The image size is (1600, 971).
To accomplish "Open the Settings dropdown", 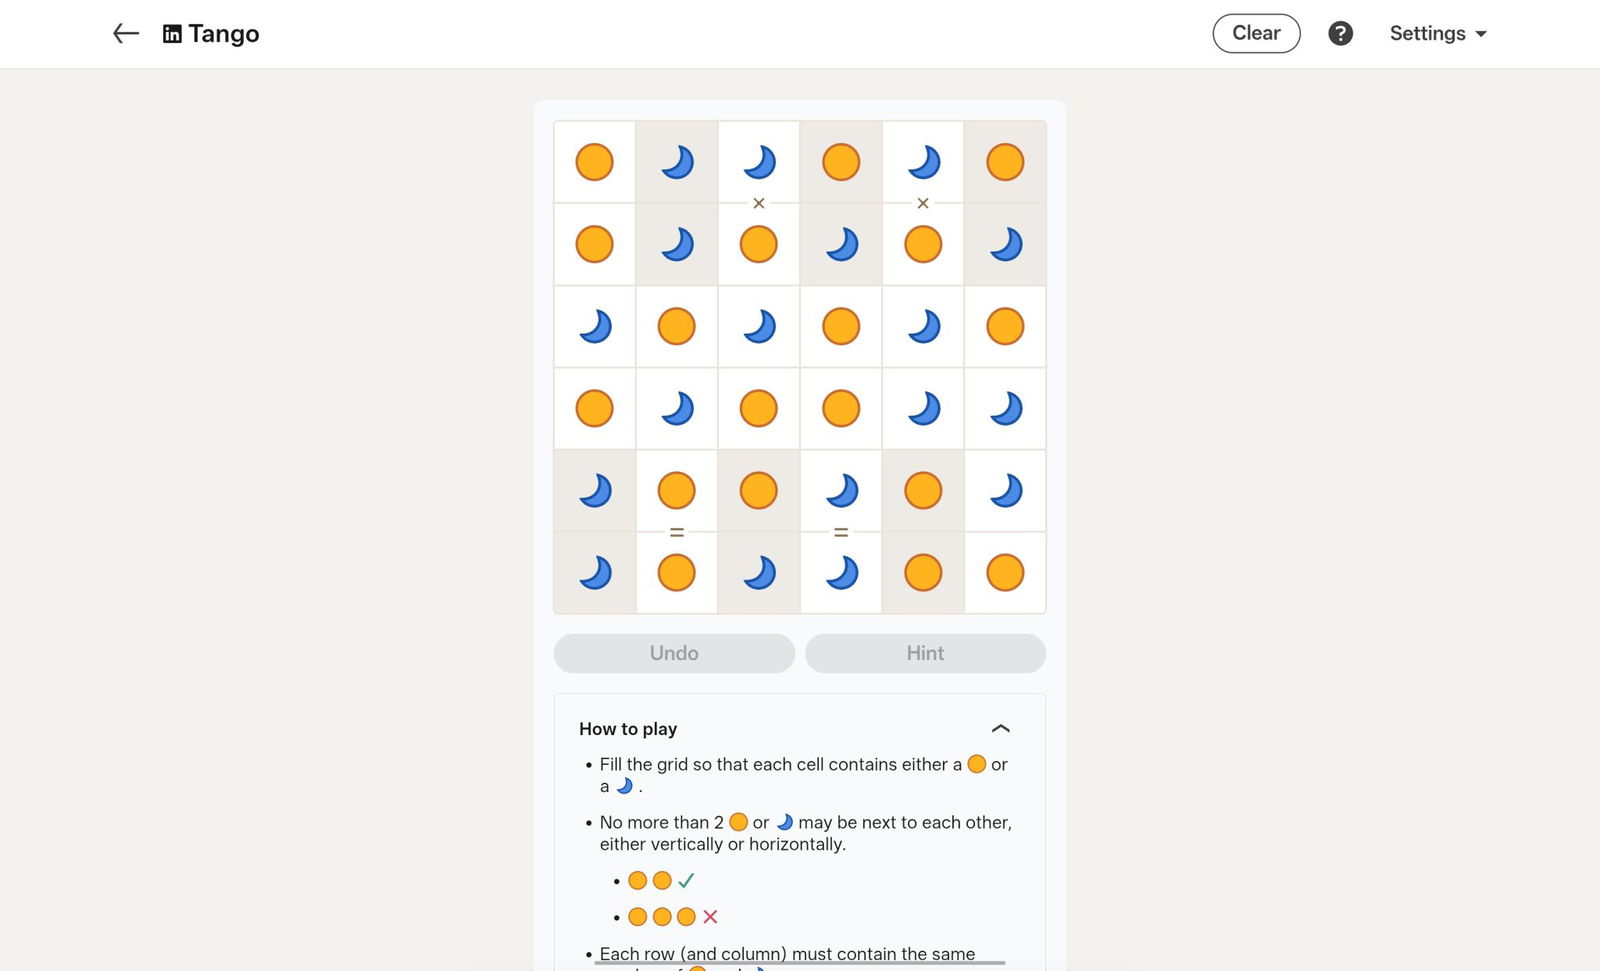I will click(x=1438, y=34).
